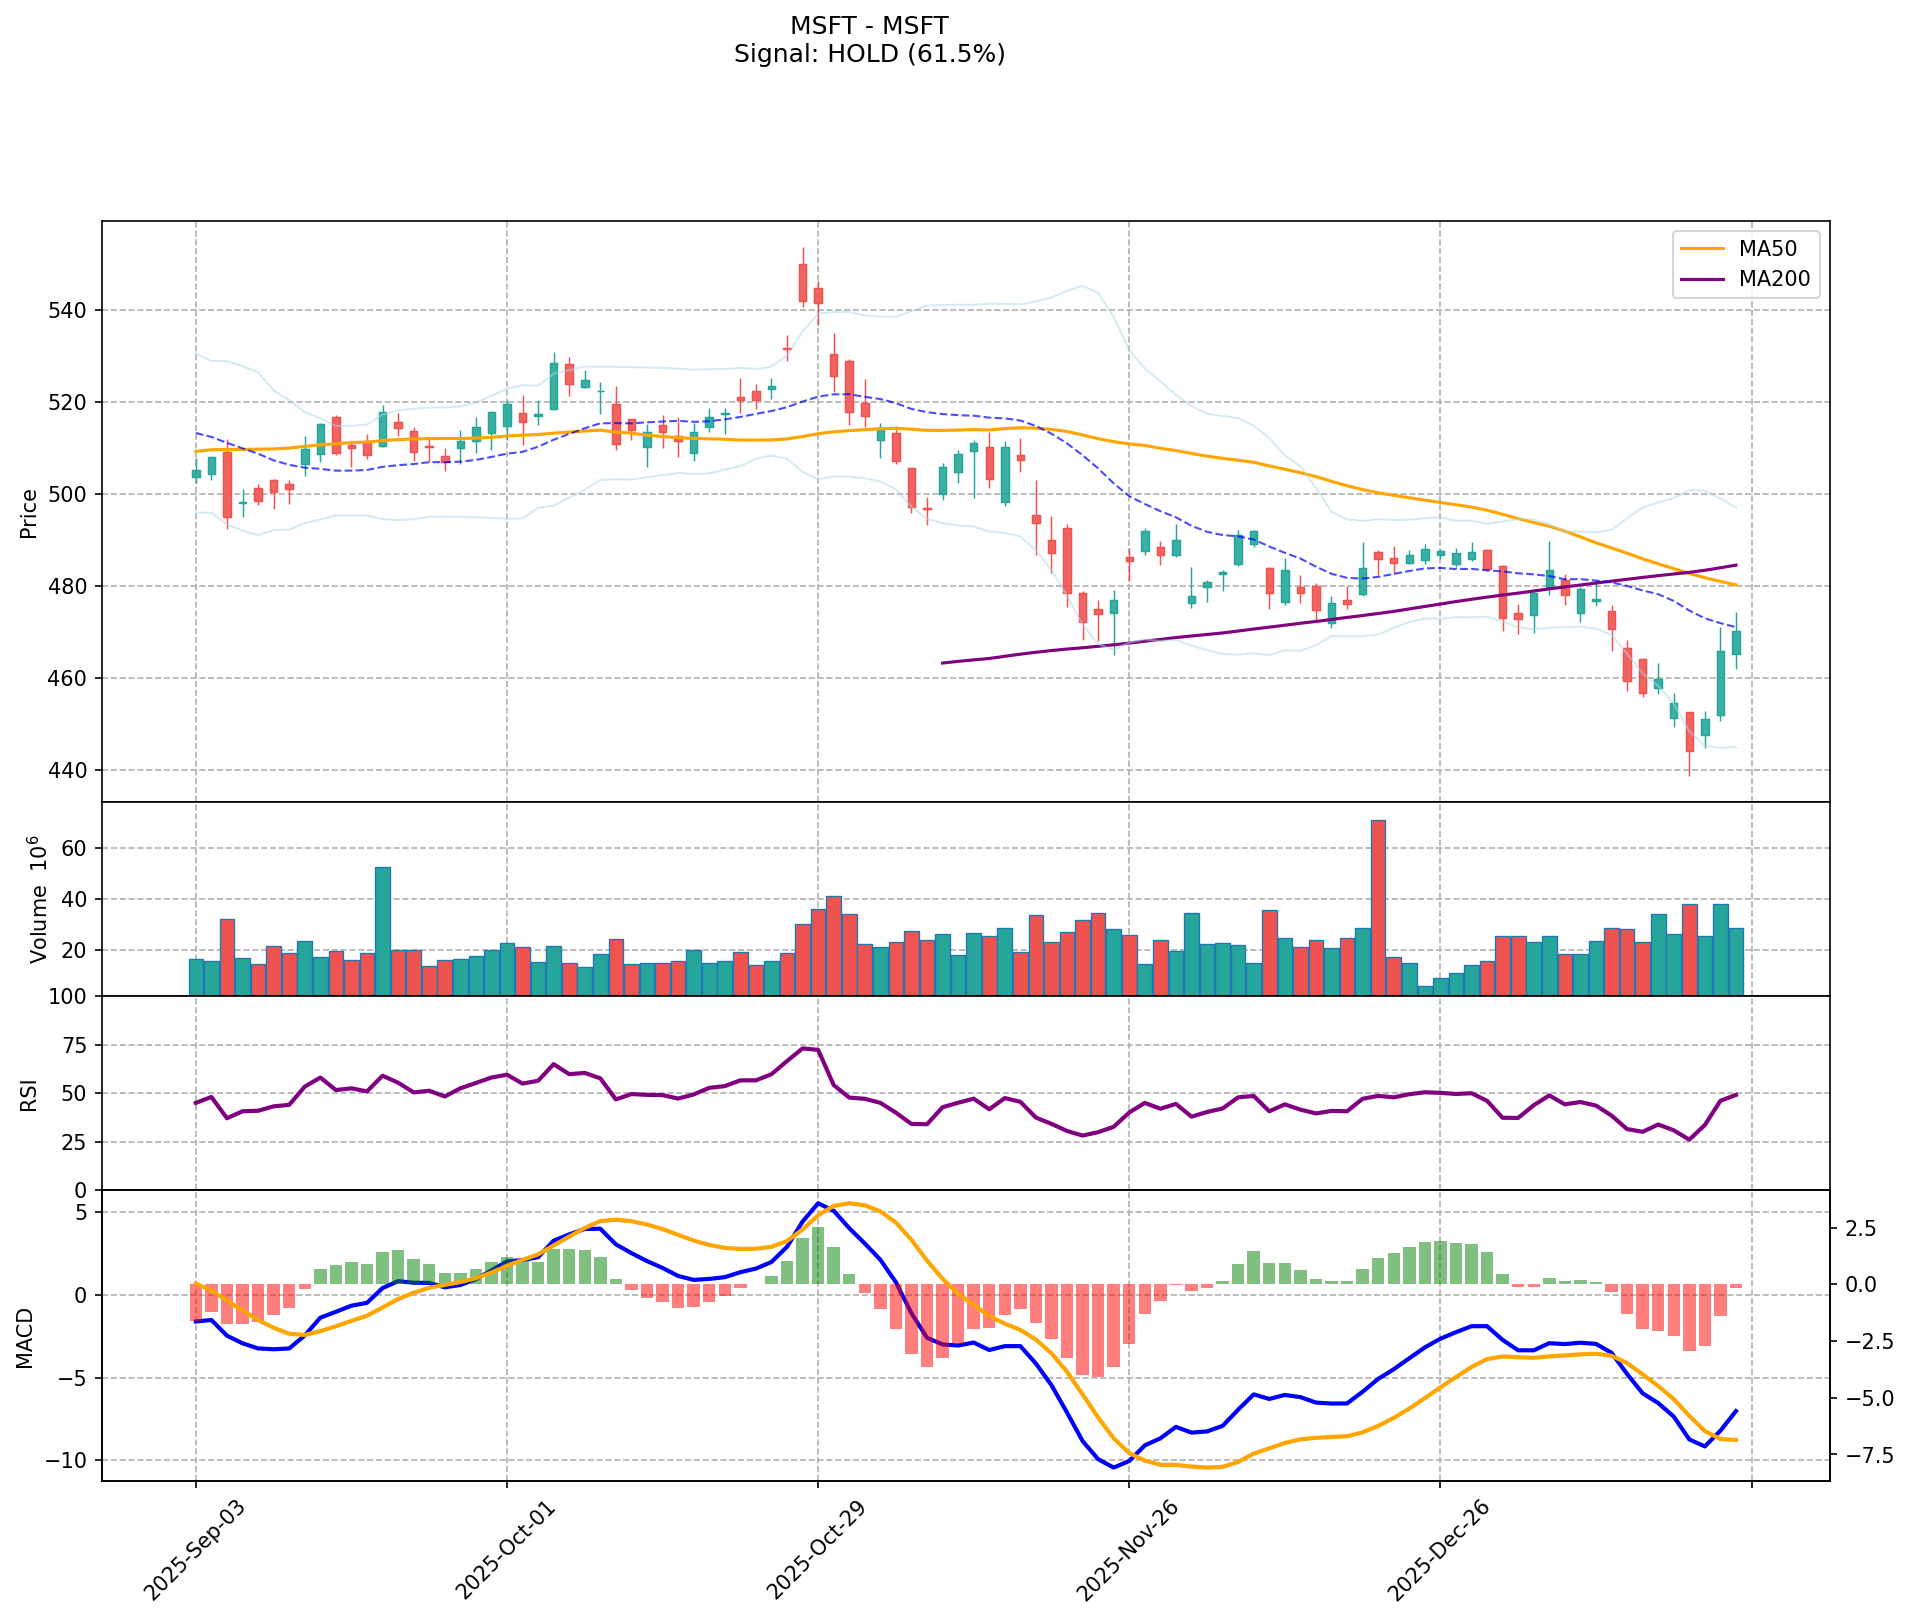Screen dimensions: 1910x1620
Task: Click the "Price" y-axis label
Action: pos(29,513)
